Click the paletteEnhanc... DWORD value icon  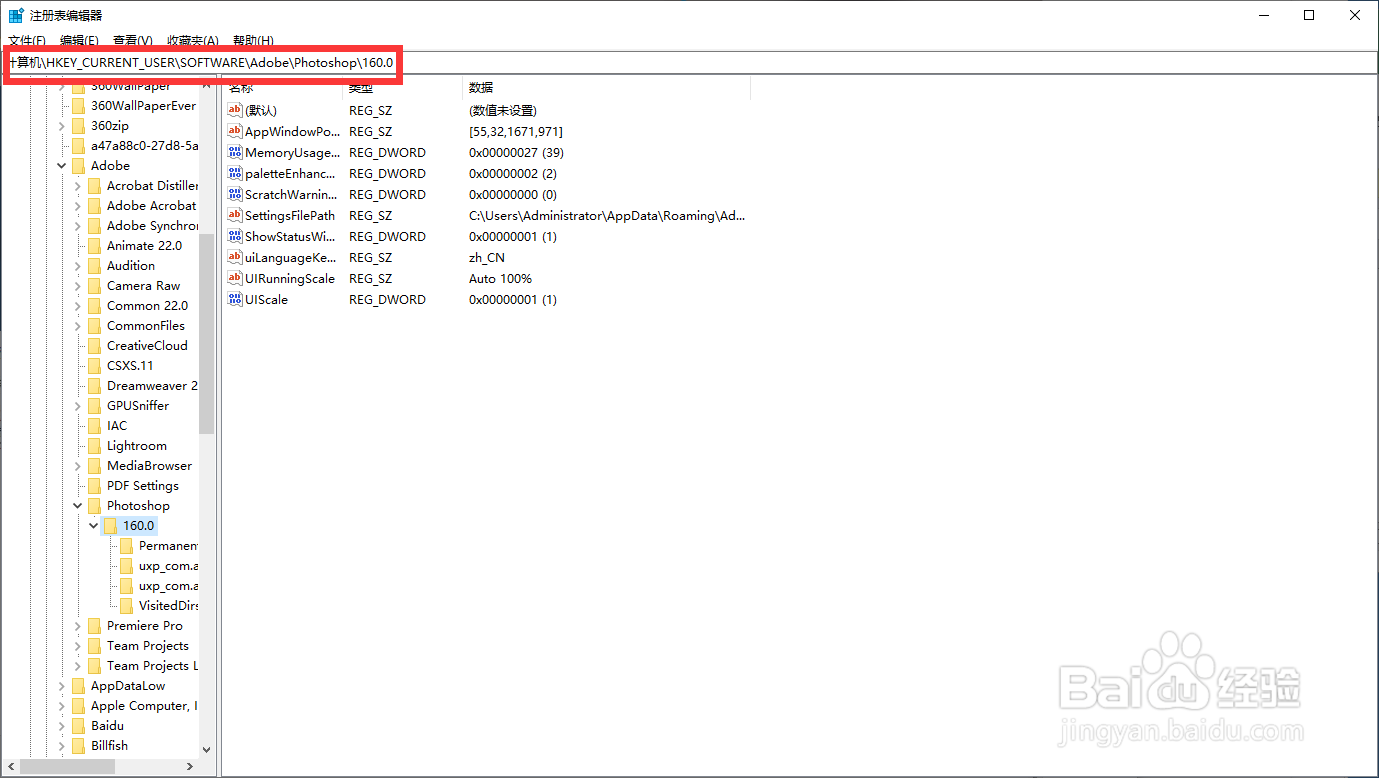235,174
